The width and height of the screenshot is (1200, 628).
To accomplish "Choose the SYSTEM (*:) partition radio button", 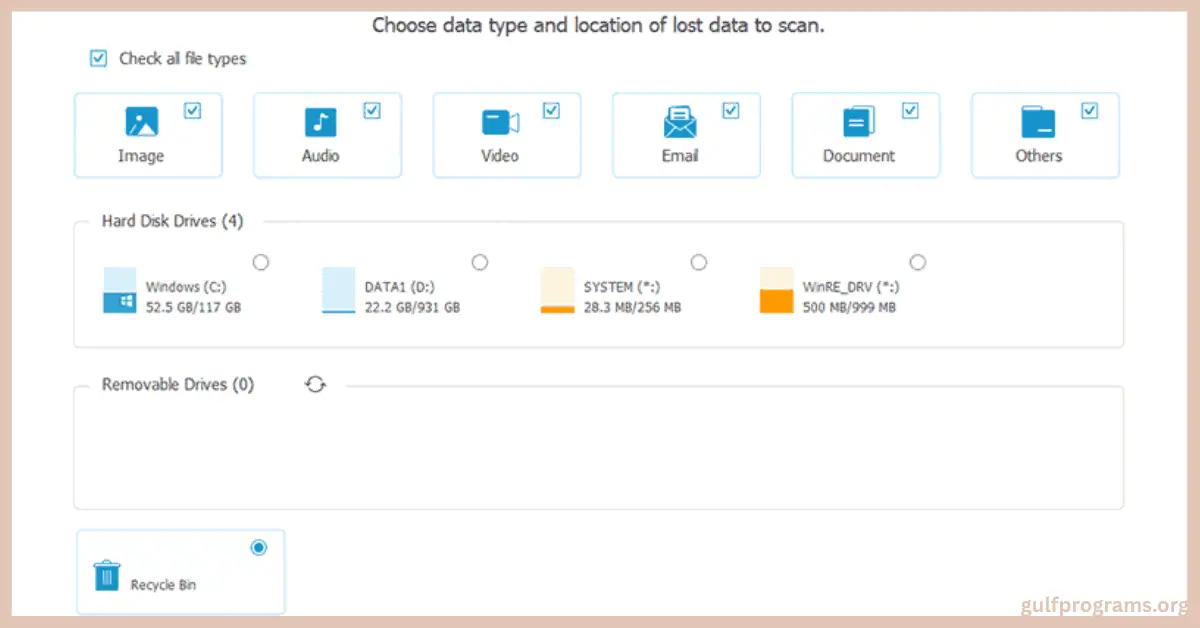I will (x=699, y=262).
